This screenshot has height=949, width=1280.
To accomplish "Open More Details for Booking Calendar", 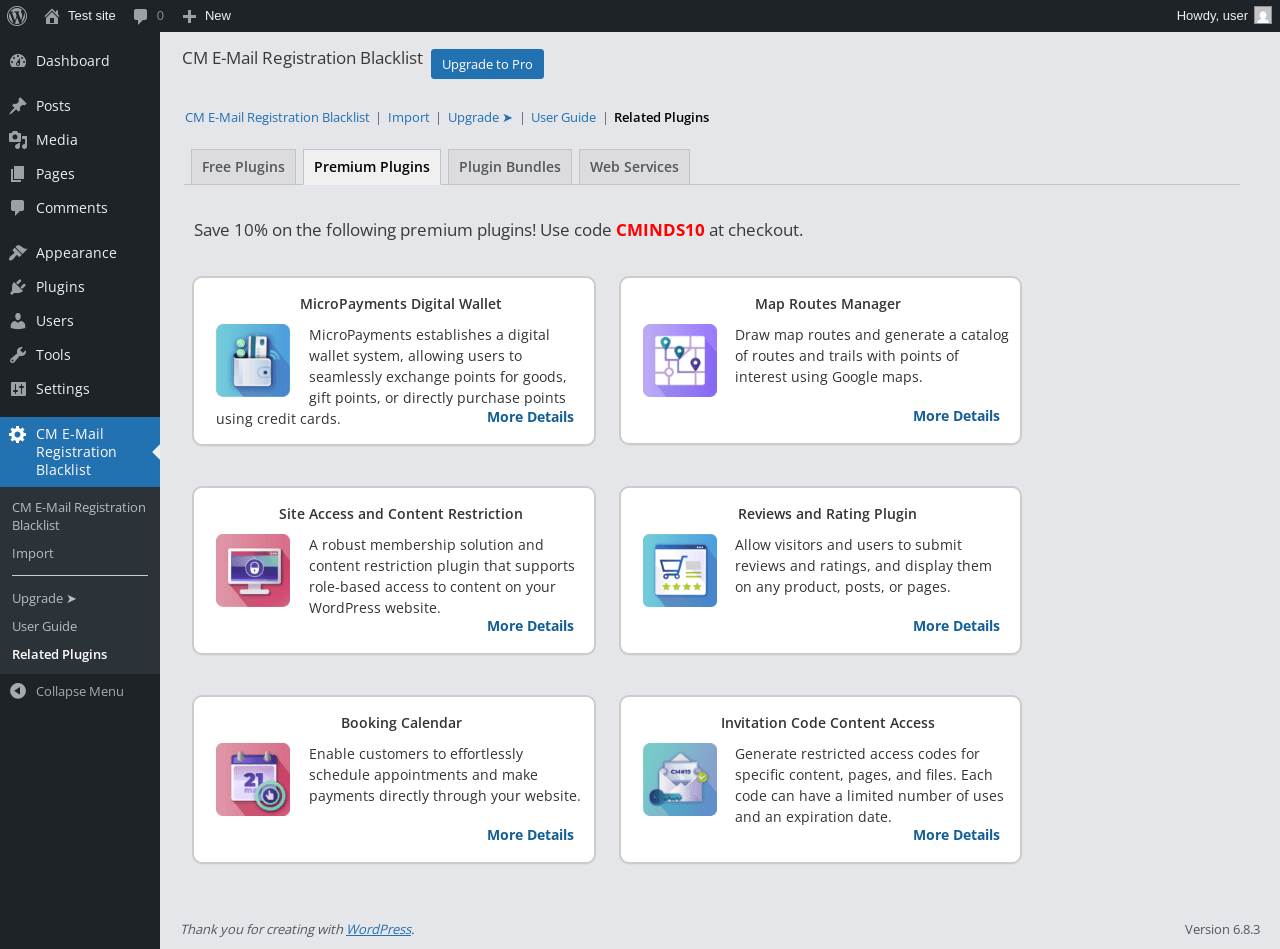I will point(530,835).
